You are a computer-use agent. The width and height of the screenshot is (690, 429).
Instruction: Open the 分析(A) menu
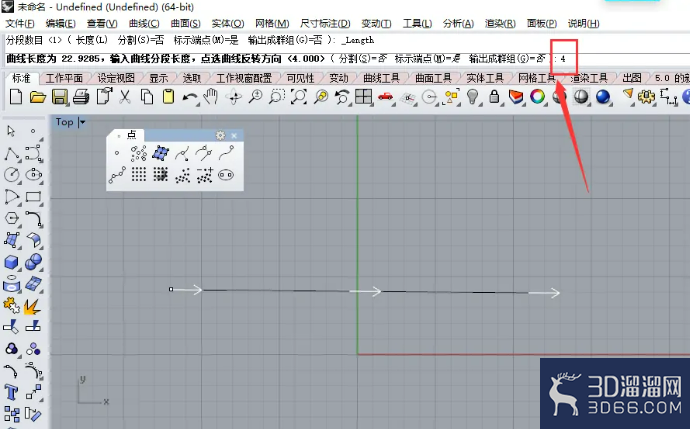(x=459, y=23)
